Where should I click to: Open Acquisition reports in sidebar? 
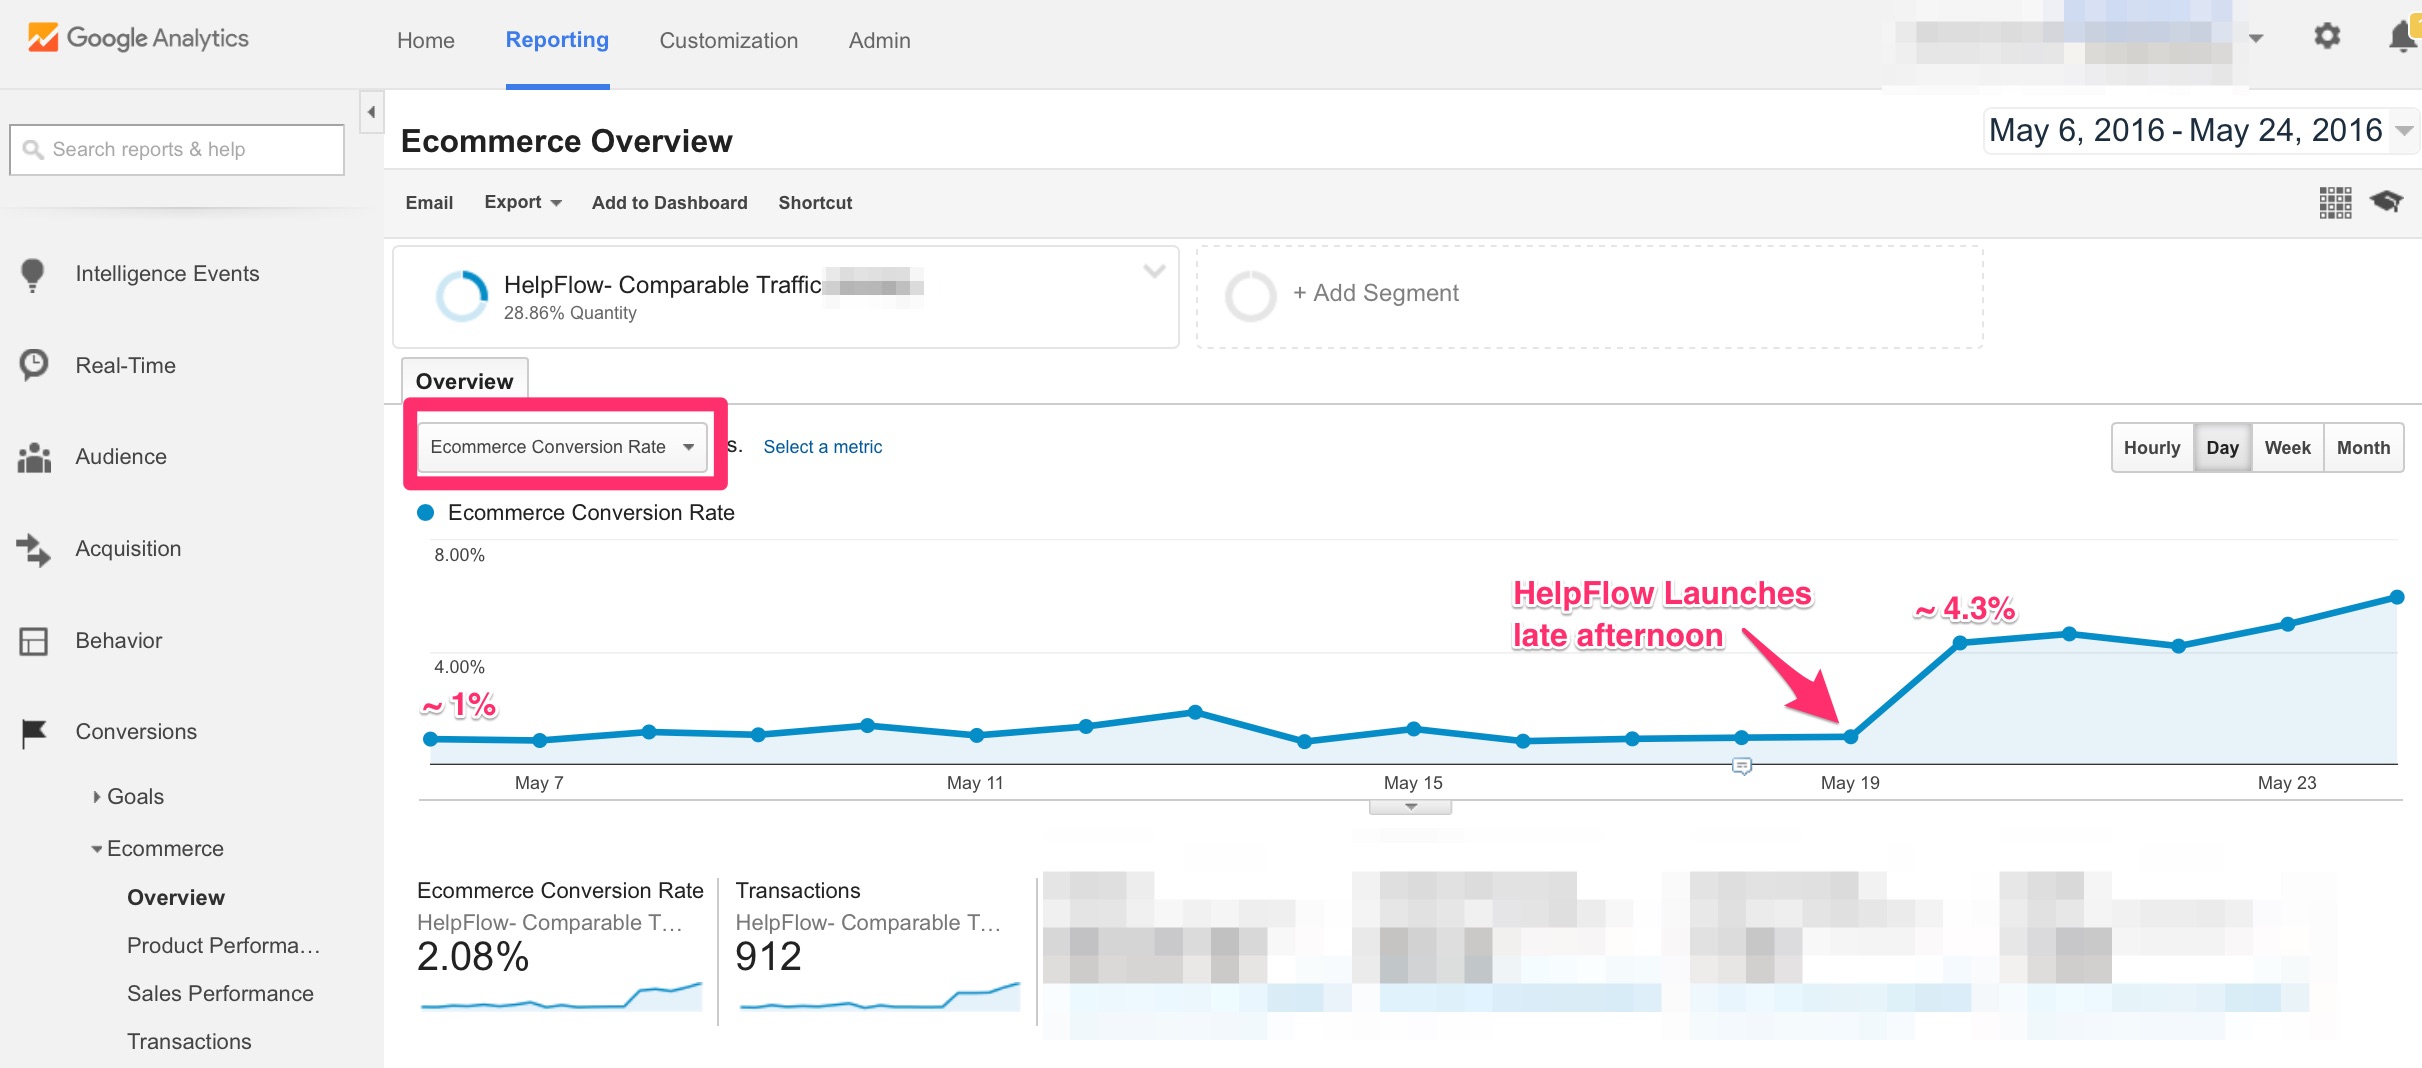click(128, 549)
